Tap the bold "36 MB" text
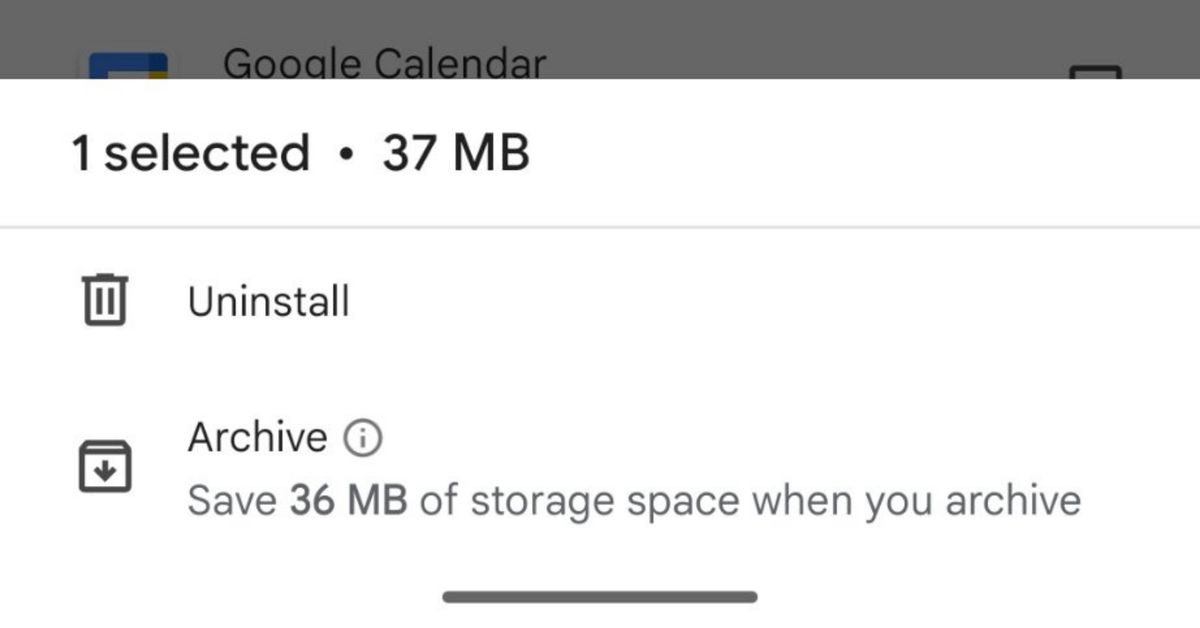The height and width of the screenshot is (628, 1200). tap(348, 499)
